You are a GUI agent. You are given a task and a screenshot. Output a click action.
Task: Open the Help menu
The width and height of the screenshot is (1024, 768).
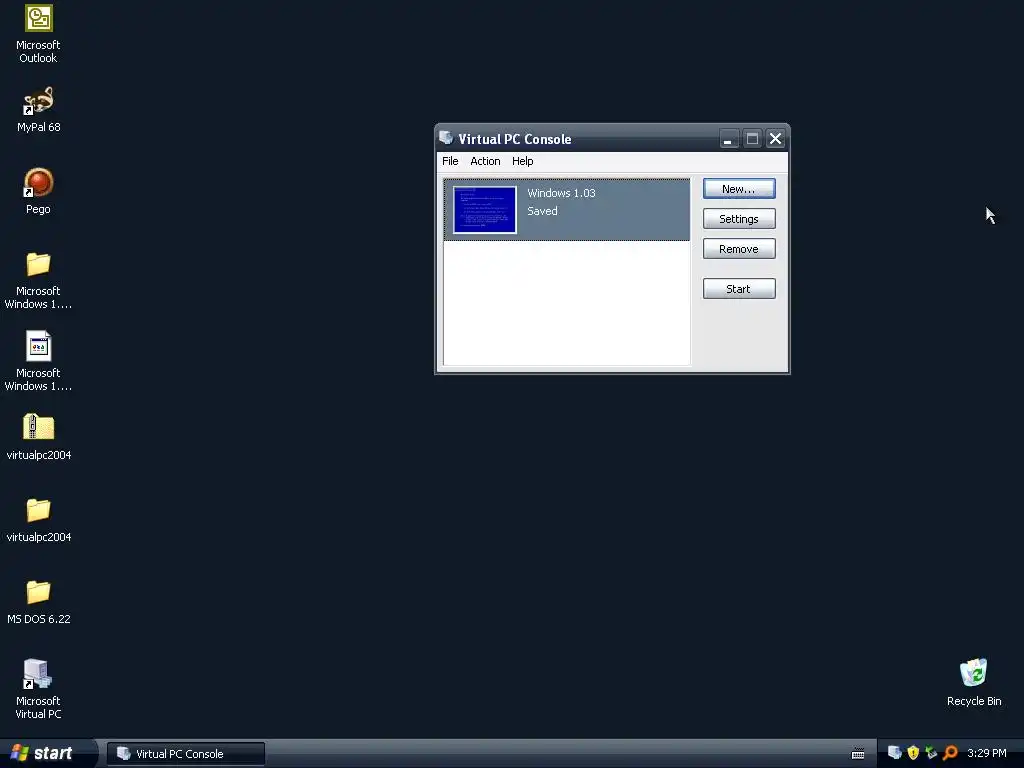(522, 161)
